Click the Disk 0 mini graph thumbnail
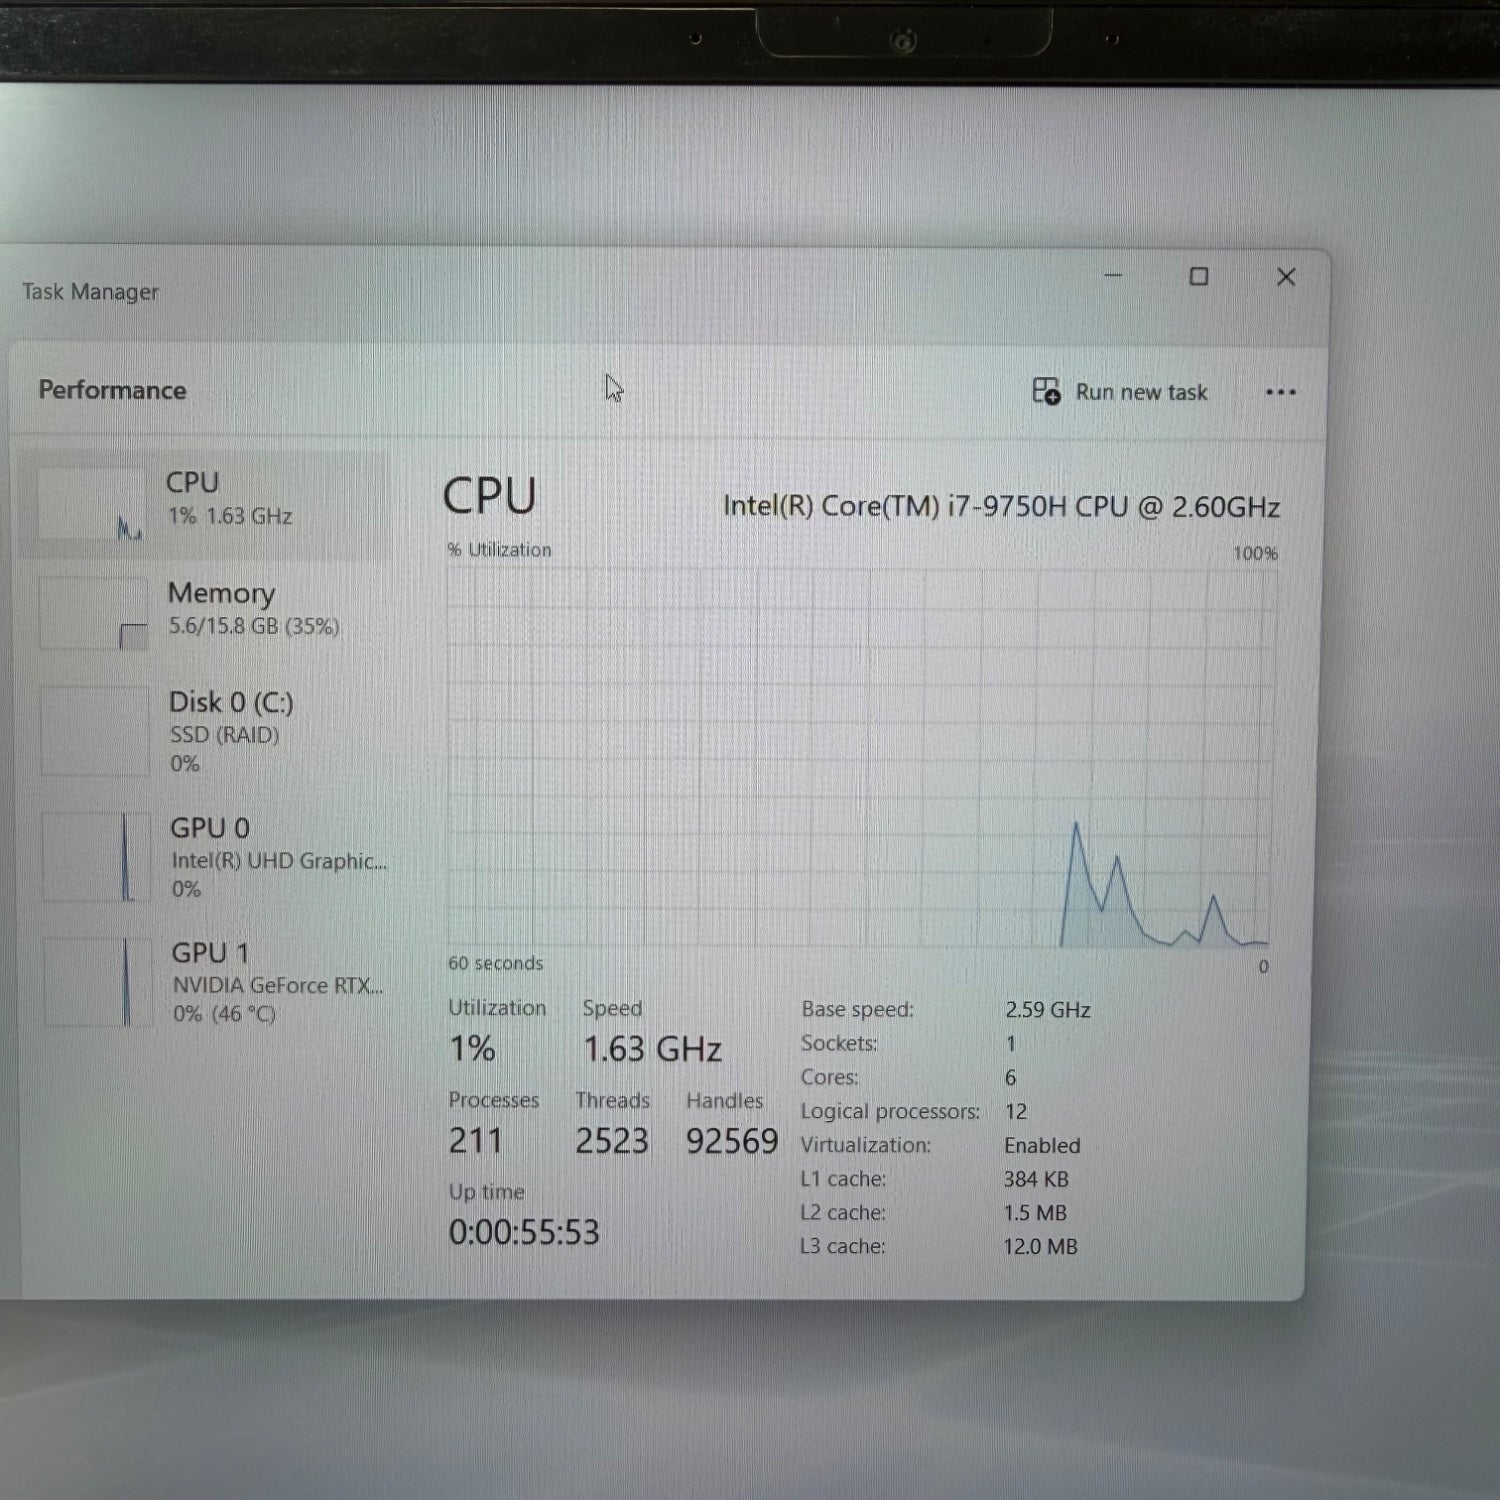 click(95, 731)
